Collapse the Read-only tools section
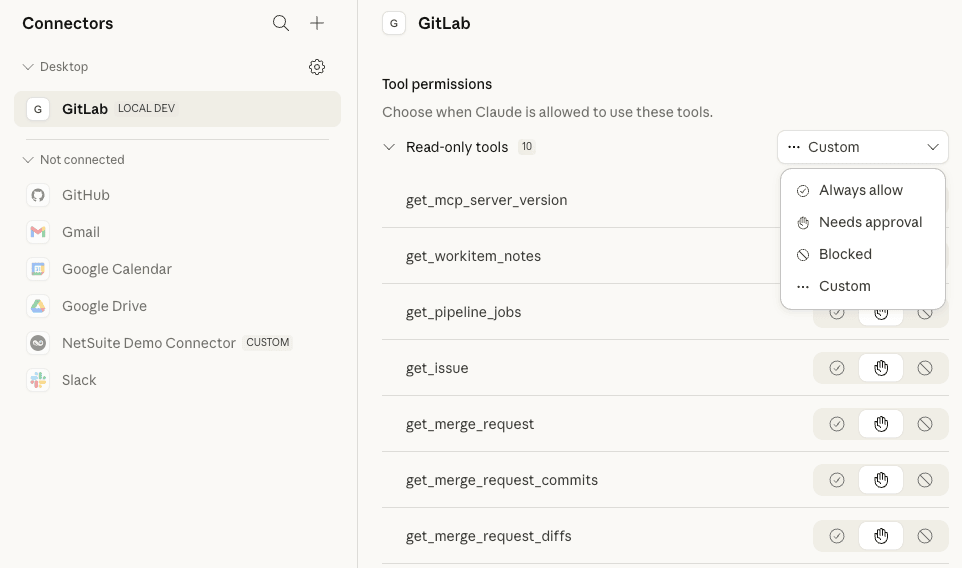This screenshot has width=962, height=568. 389,147
